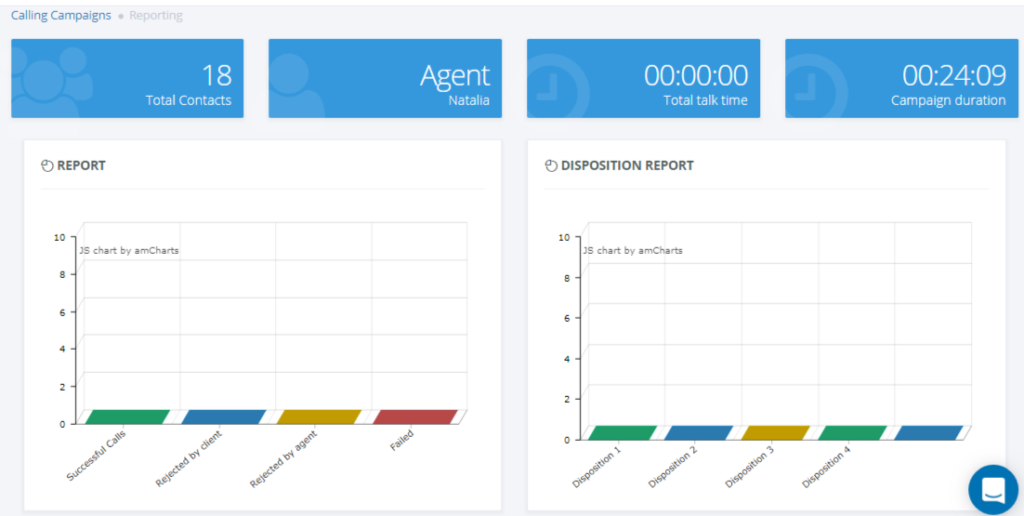
Task: Click the green Successful Calls bar
Action: (127, 417)
